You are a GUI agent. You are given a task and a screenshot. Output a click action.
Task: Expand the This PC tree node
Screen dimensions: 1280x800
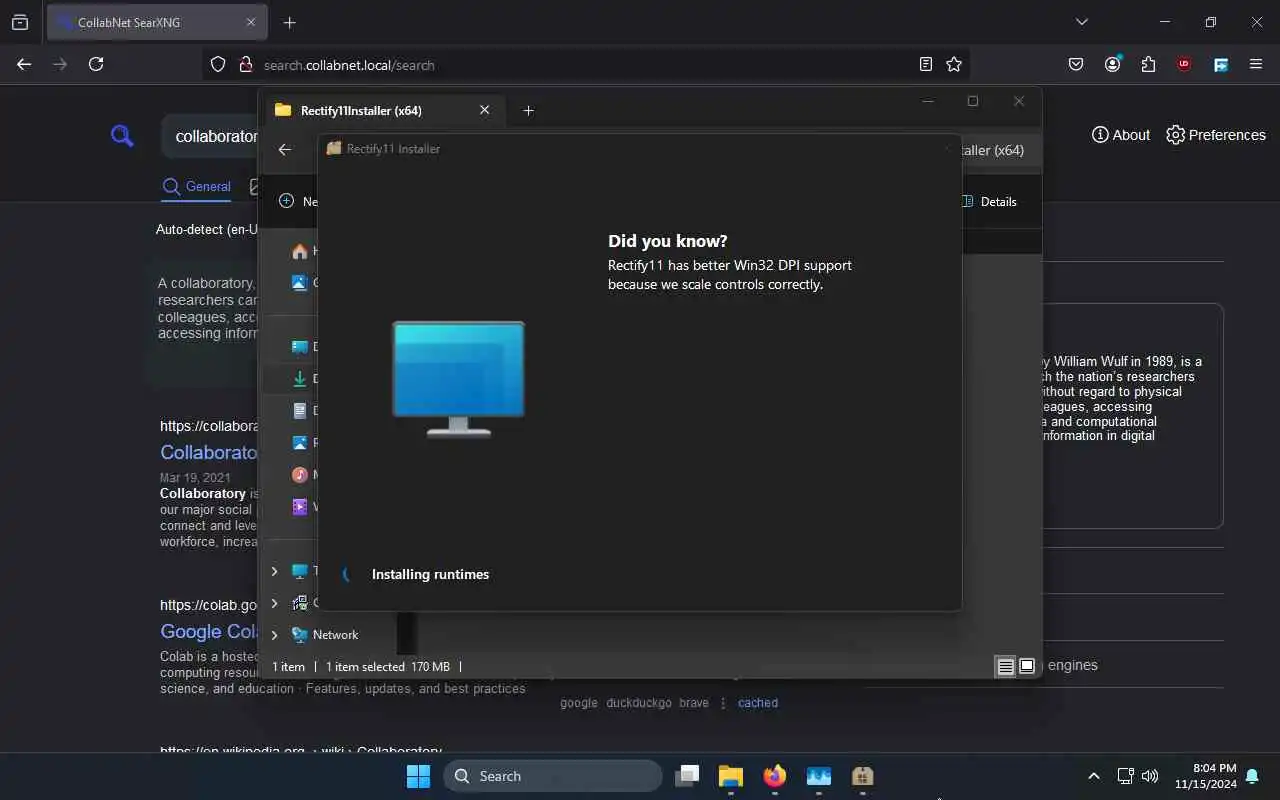[275, 571]
